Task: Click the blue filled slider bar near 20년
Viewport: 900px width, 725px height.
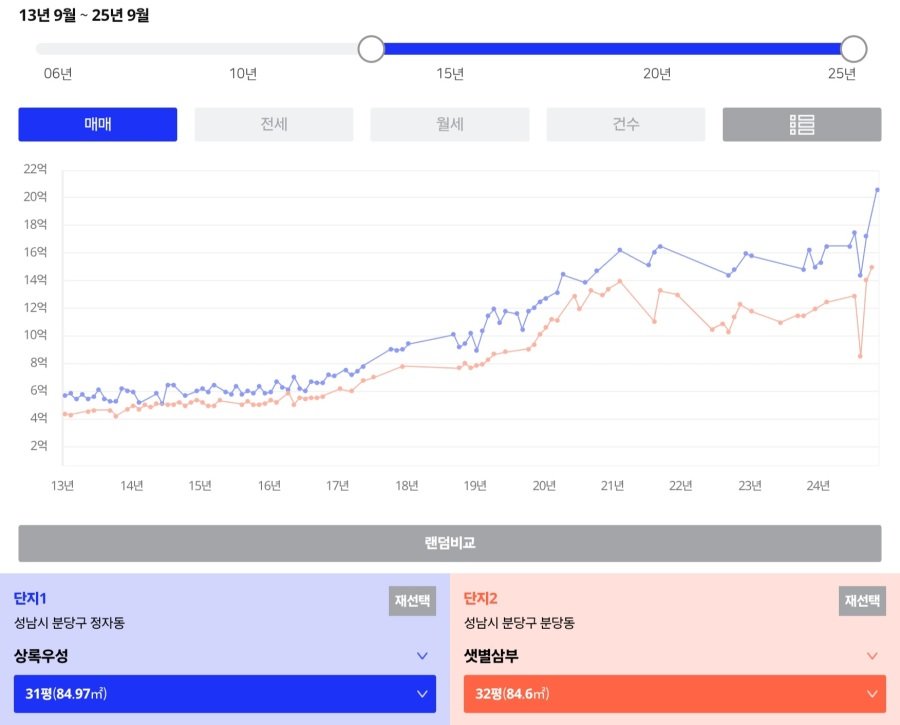Action: click(x=657, y=49)
